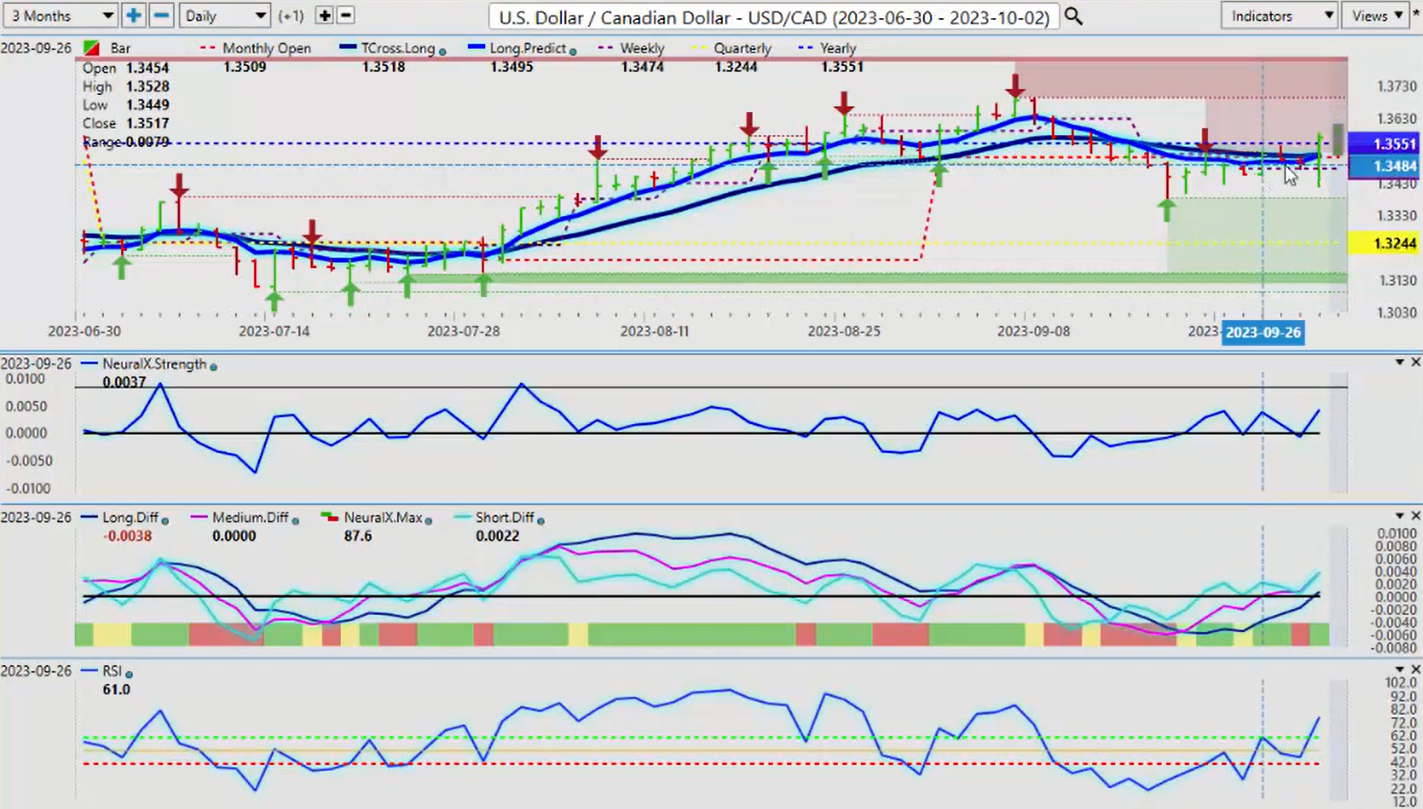Click the Quarterly legend label

[x=744, y=48]
